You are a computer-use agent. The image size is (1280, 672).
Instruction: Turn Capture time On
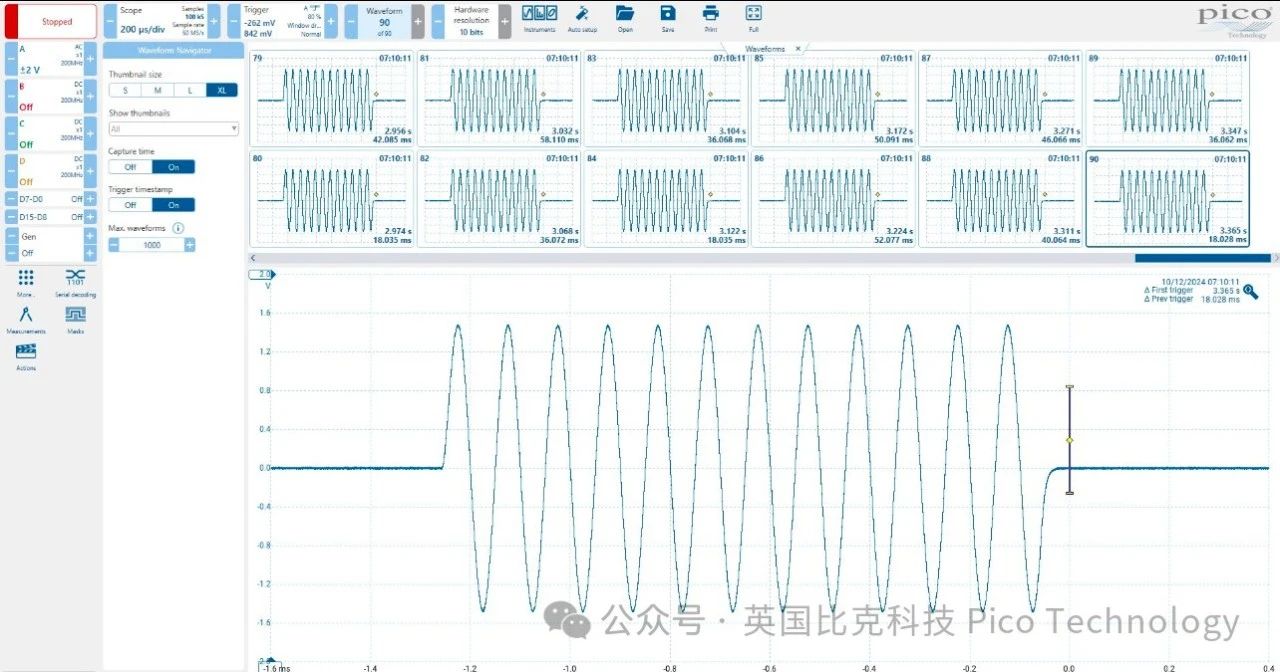(173, 167)
